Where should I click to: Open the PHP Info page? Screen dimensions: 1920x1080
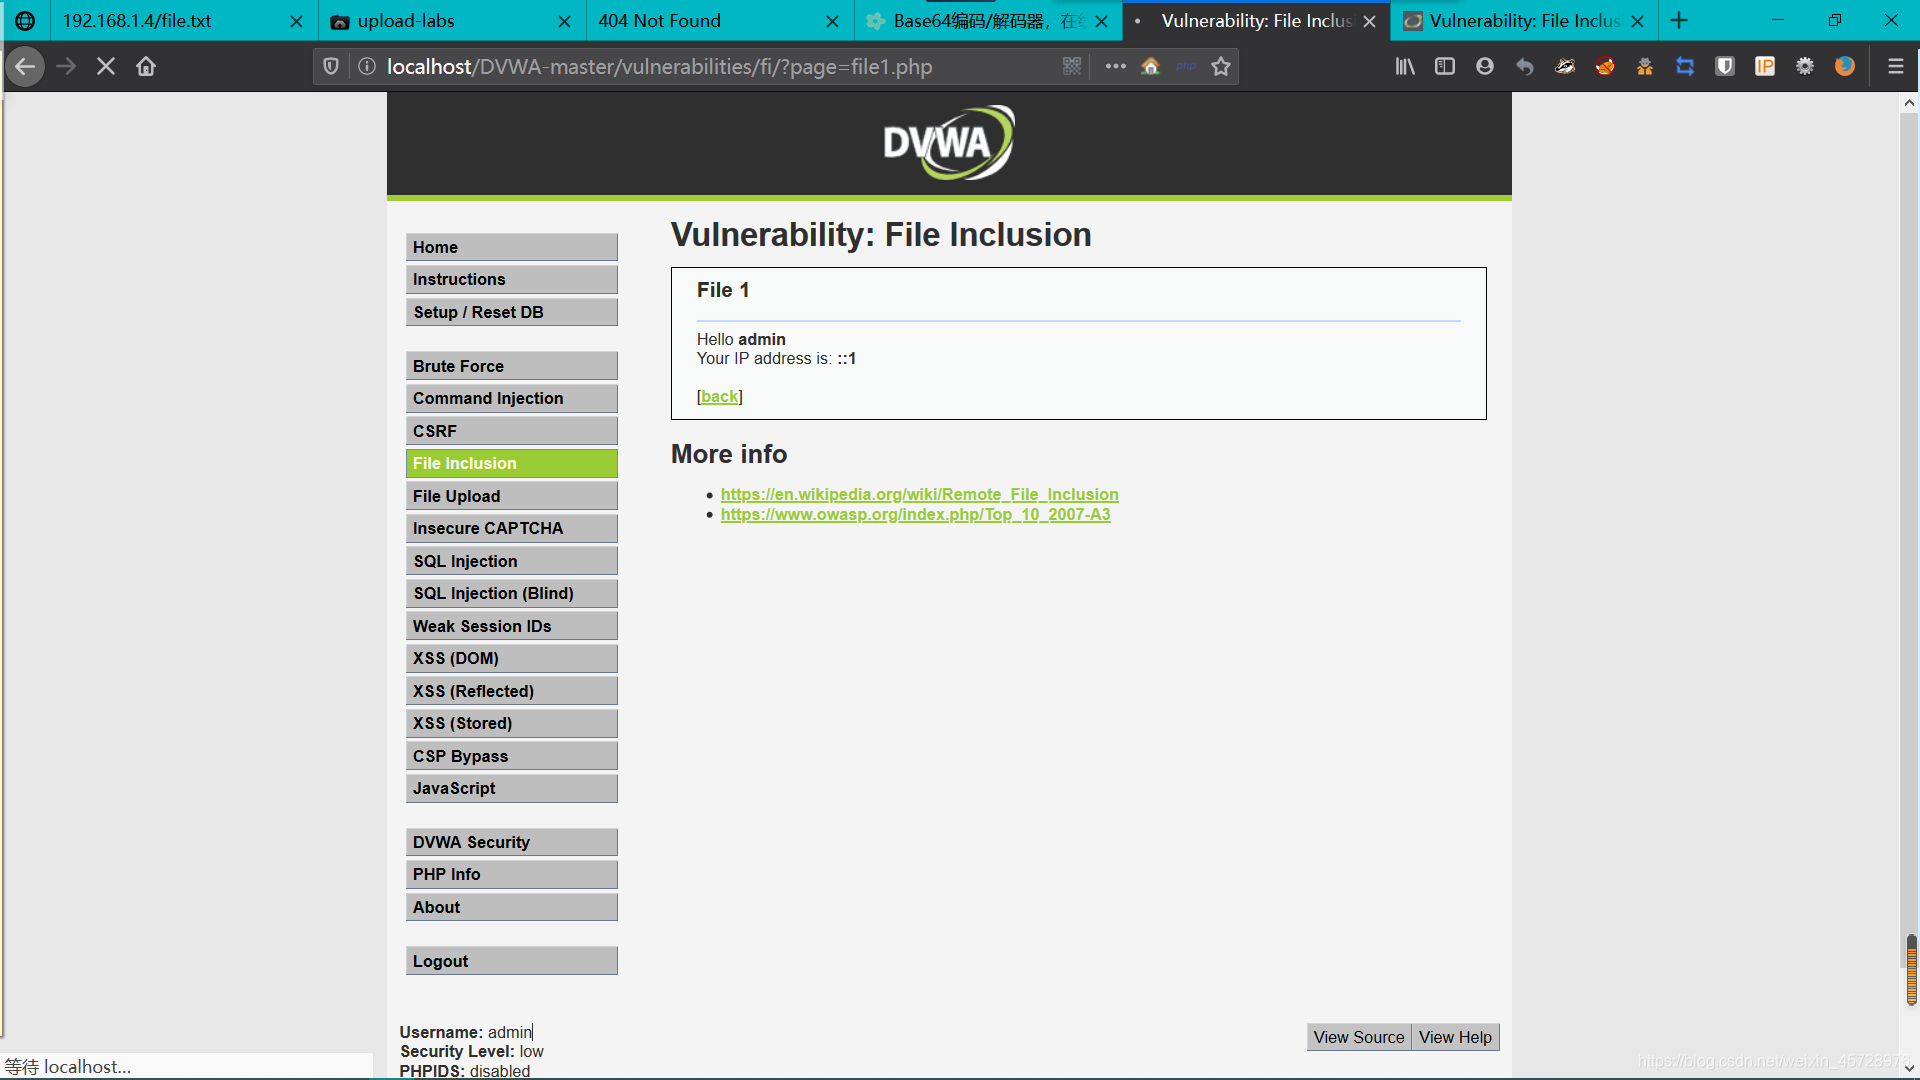coord(511,874)
